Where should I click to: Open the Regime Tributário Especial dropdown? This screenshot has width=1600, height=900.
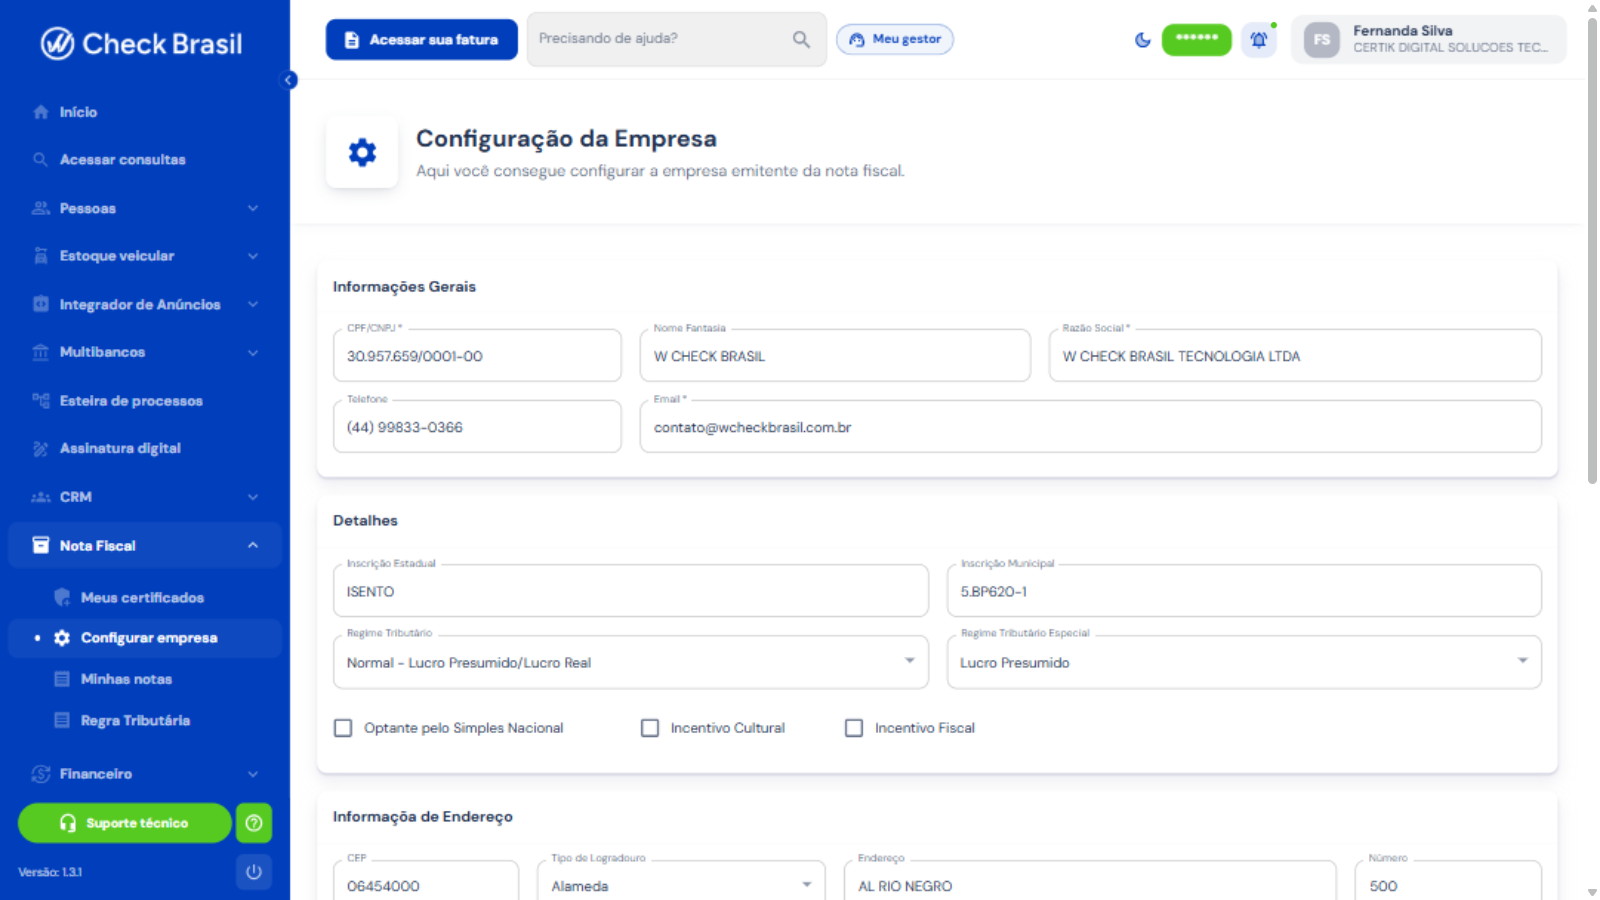tap(1244, 662)
